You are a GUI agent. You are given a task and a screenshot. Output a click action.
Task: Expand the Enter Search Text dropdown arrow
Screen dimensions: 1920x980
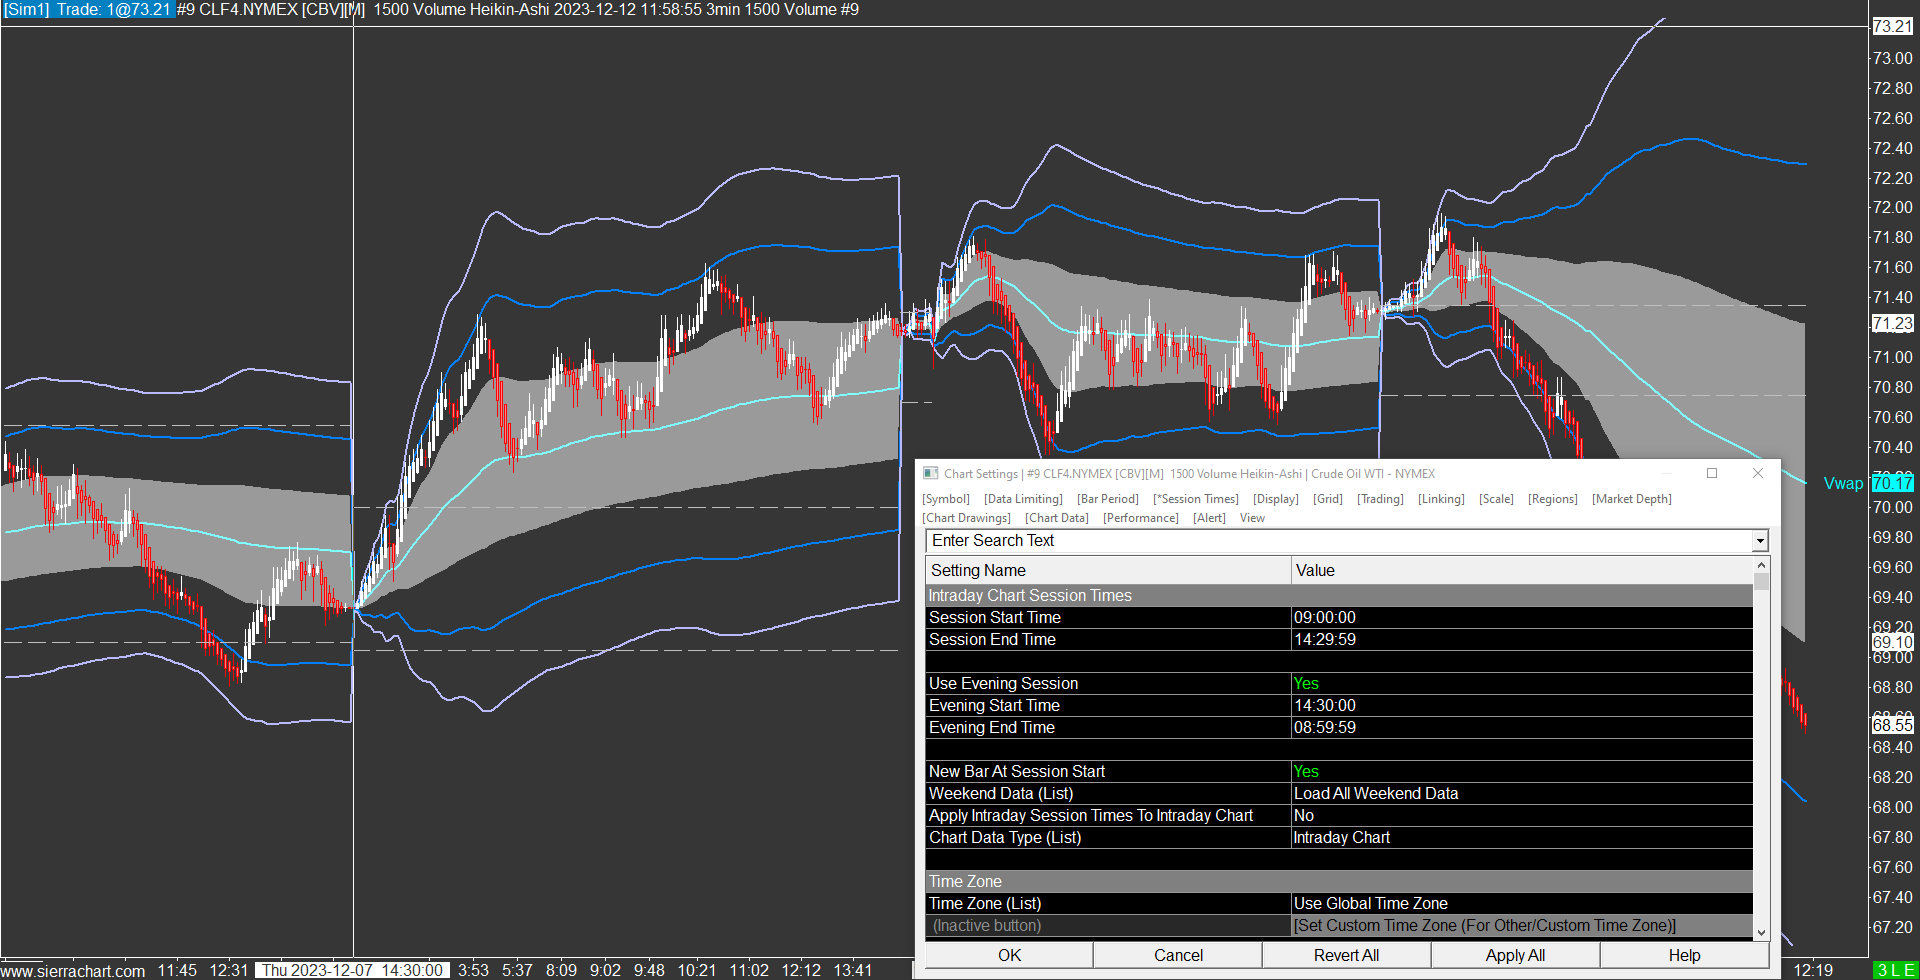point(1759,541)
